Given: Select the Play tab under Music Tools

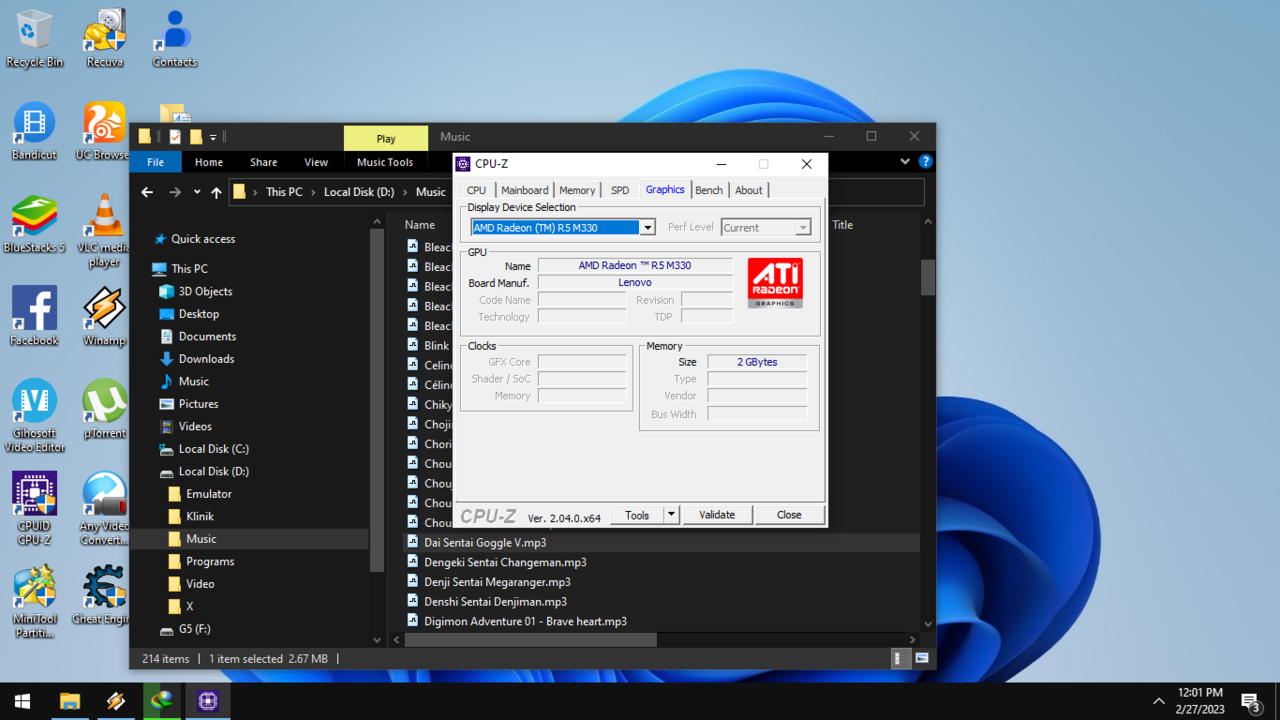Looking at the screenshot, I should (386, 138).
